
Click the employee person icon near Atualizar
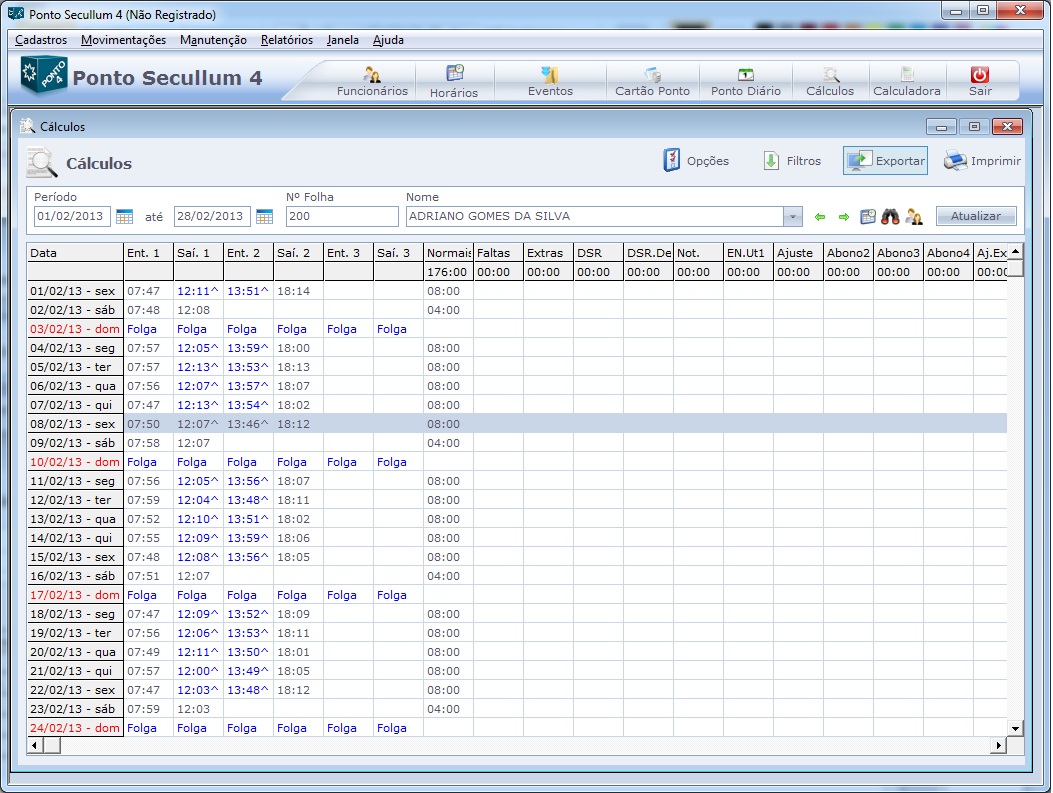click(x=913, y=216)
